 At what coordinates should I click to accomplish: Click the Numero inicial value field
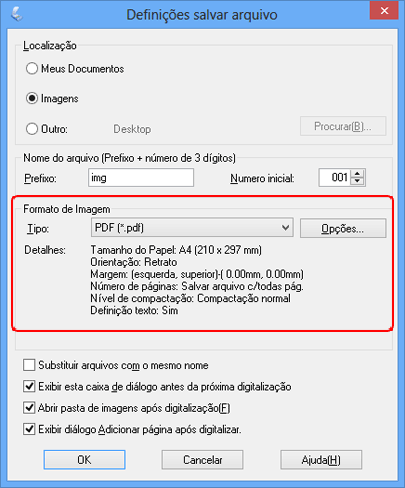click(x=335, y=177)
